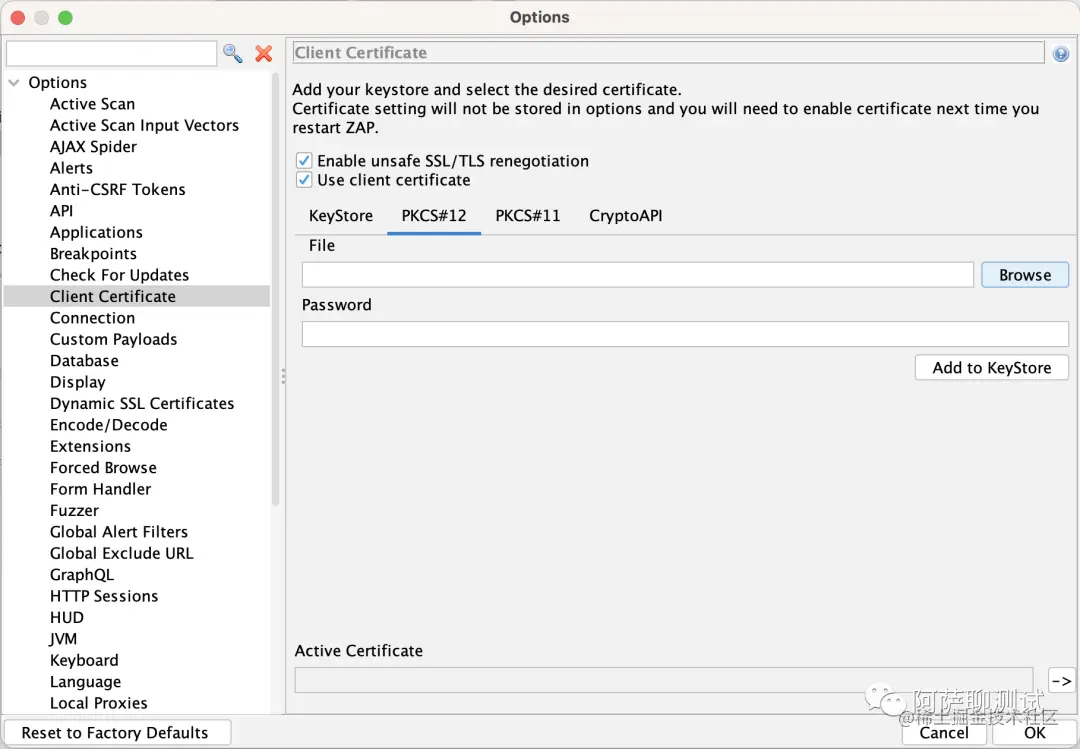Open Breakpoints options
The image size is (1080, 749).
(x=93, y=254)
